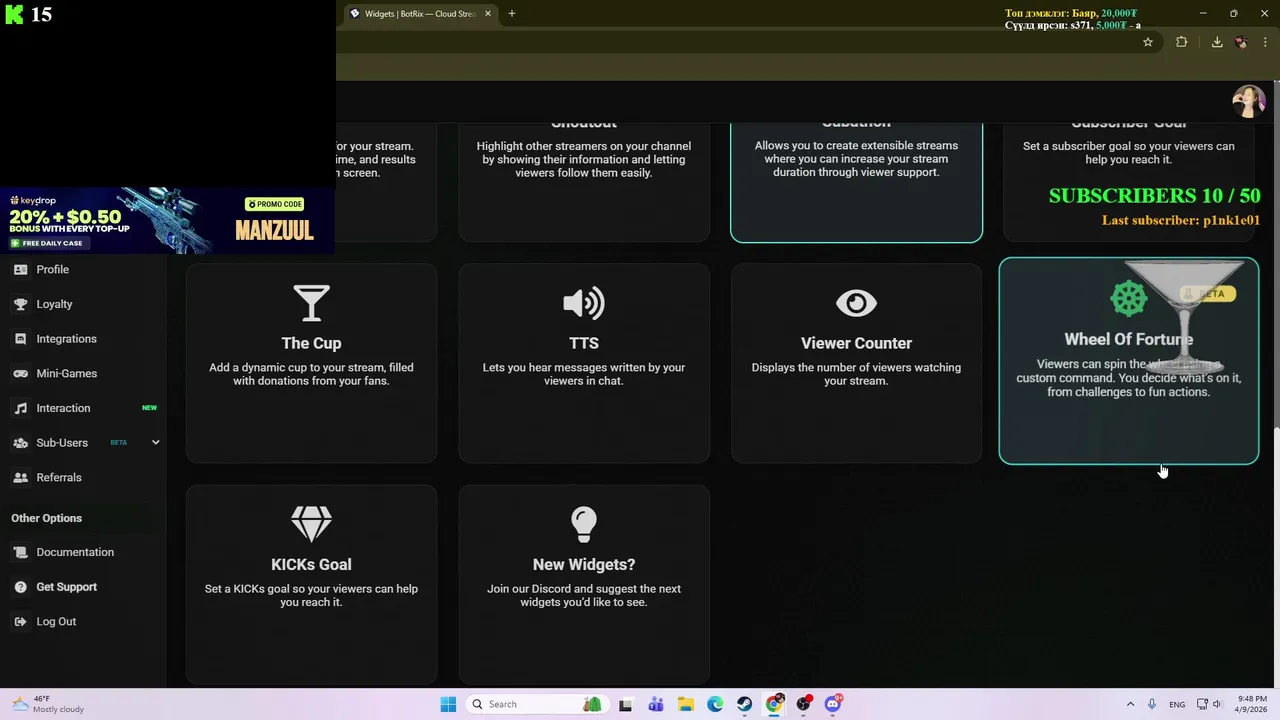Click the Loyalty trophy icon
1280x720 pixels.
pyautogui.click(x=20, y=304)
